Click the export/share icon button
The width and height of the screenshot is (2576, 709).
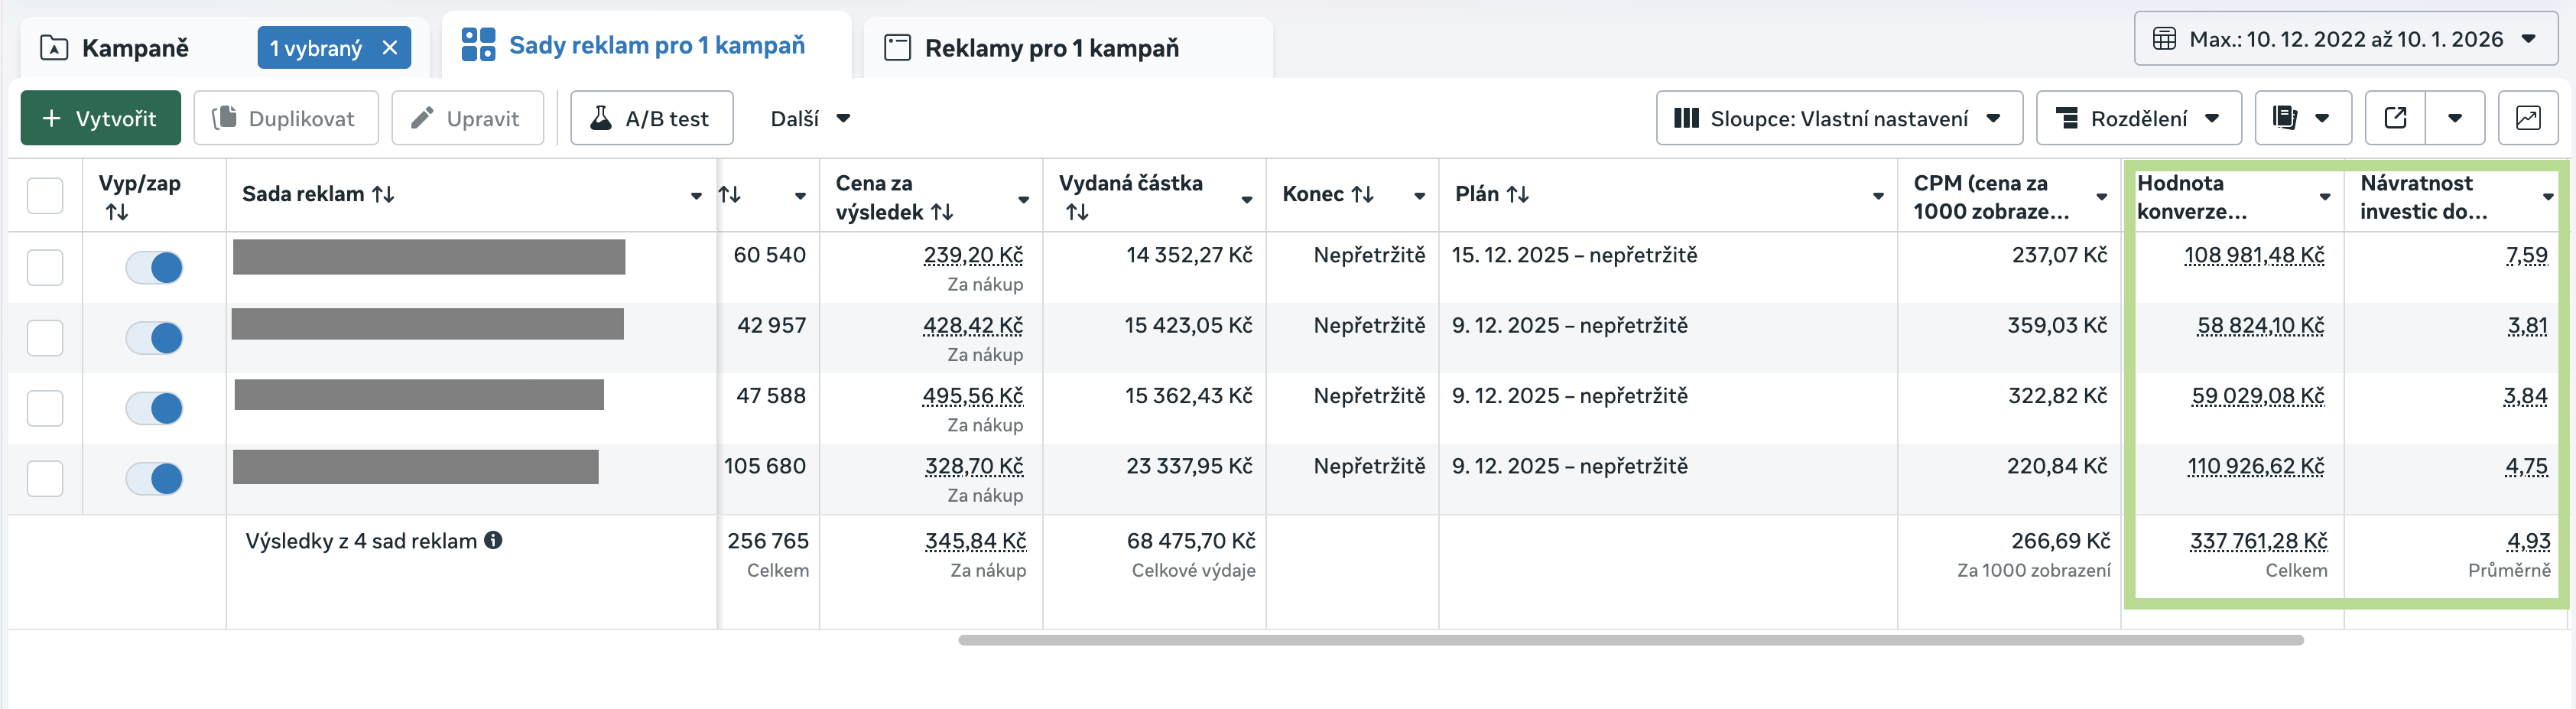coord(2395,118)
